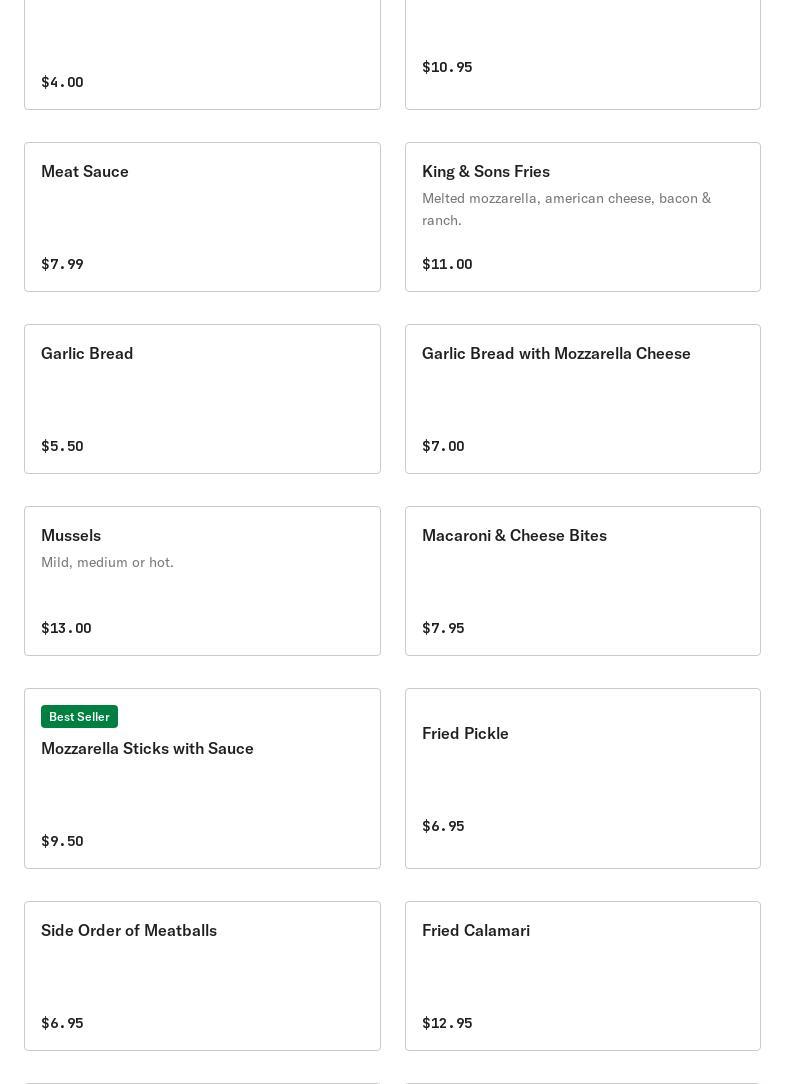The image size is (785, 1084).
Task: Choose the Garlic Bread card
Action: pyautogui.click(x=202, y=399)
